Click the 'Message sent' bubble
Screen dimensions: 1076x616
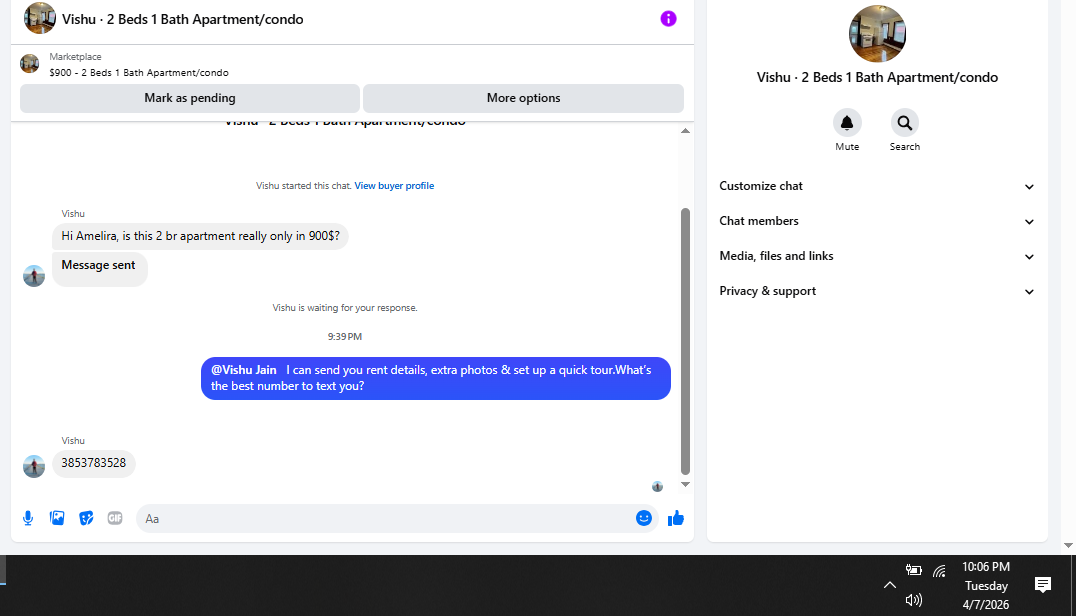click(100, 268)
